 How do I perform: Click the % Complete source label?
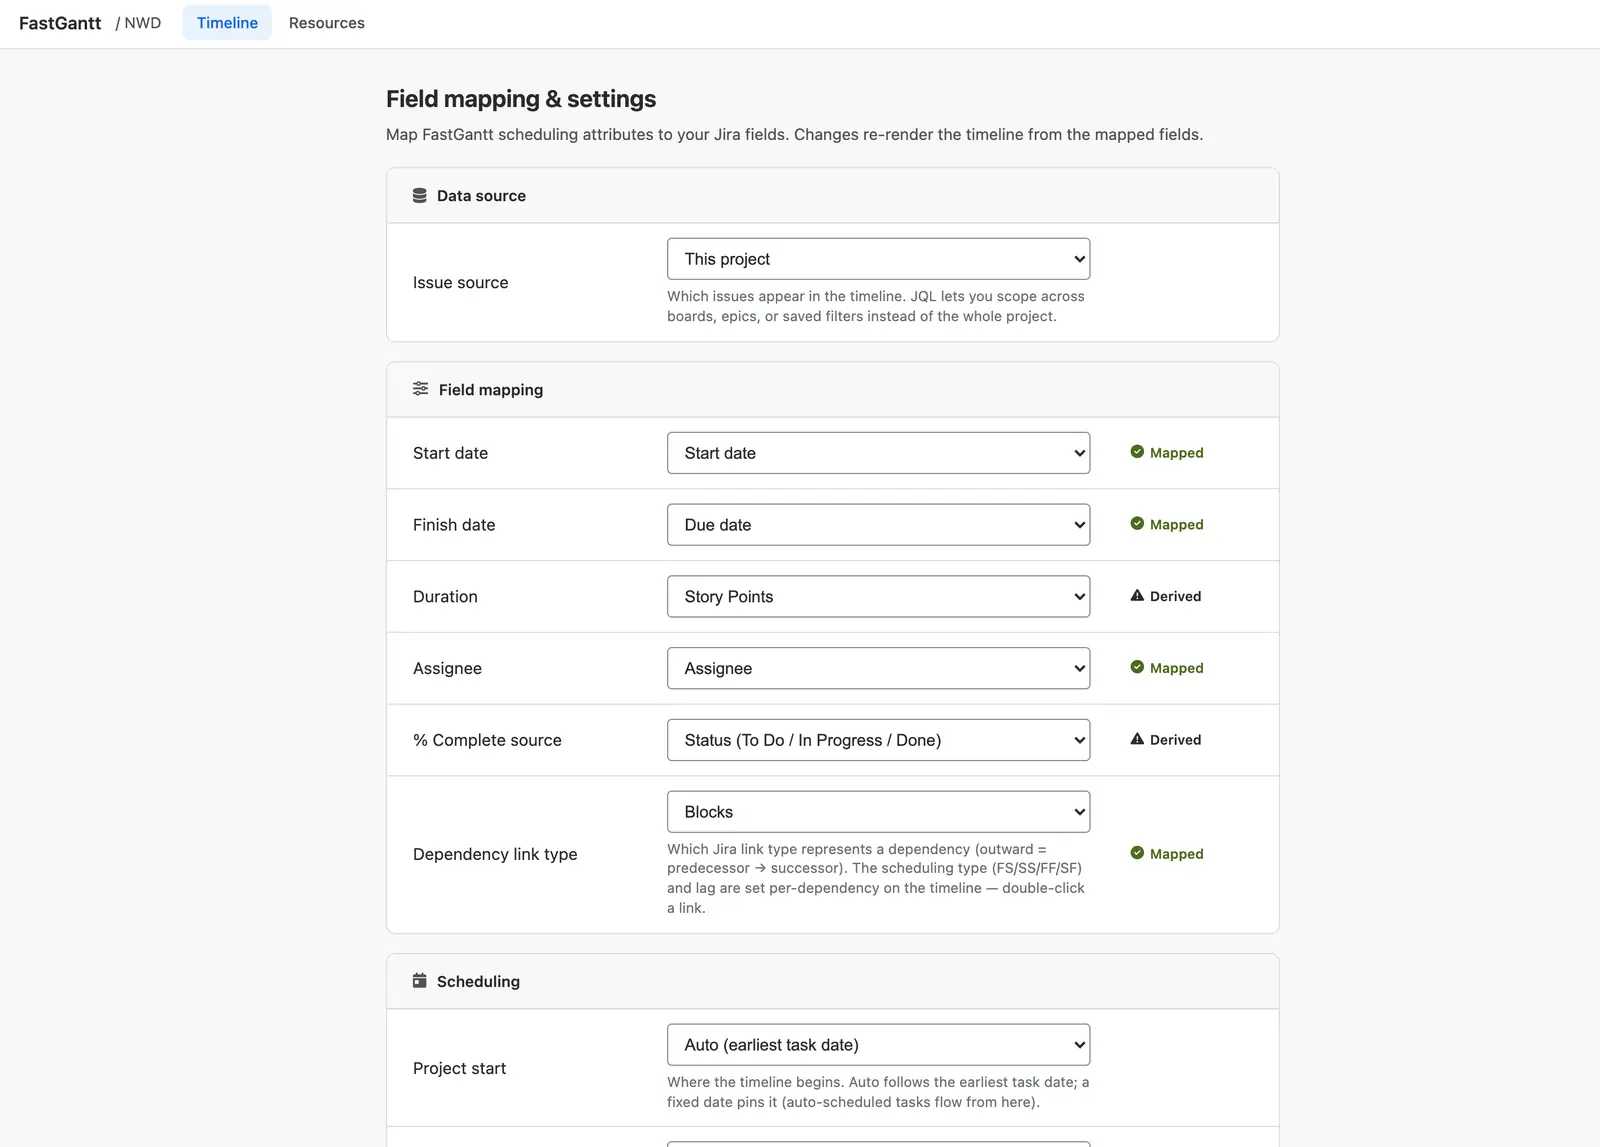[487, 741]
